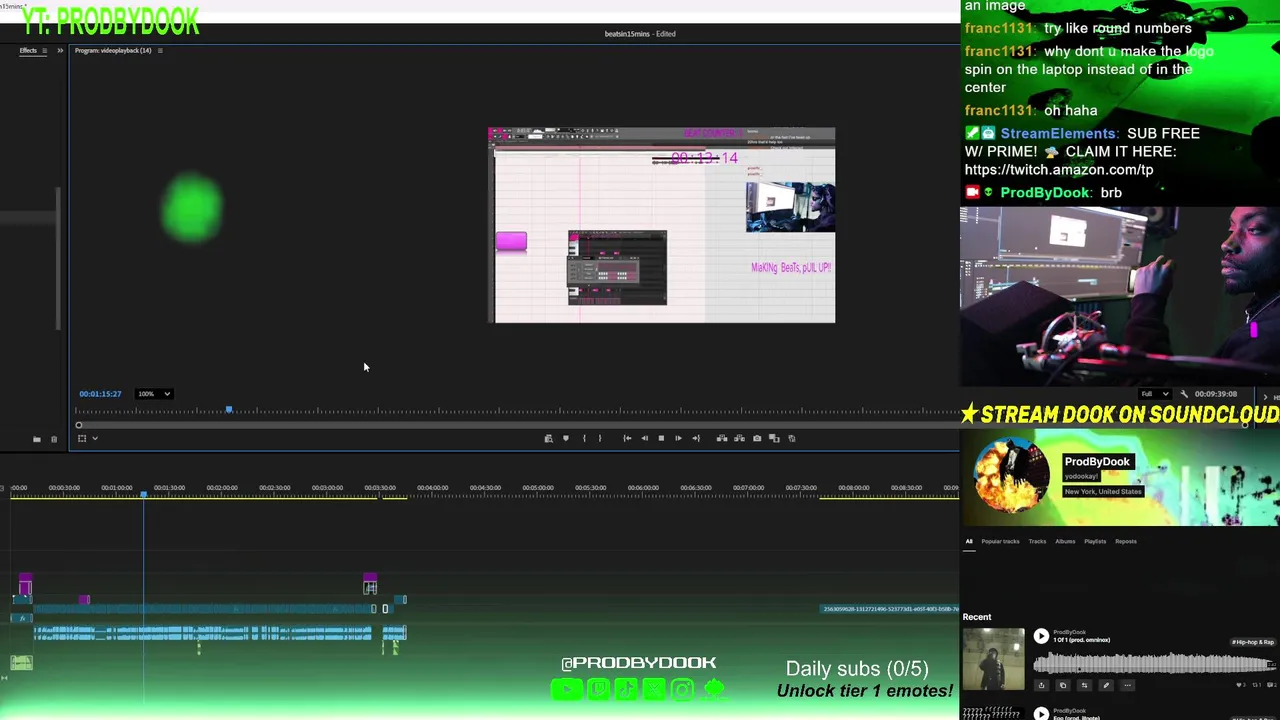Select SoundCloud Popular tracks tab

1000,541
